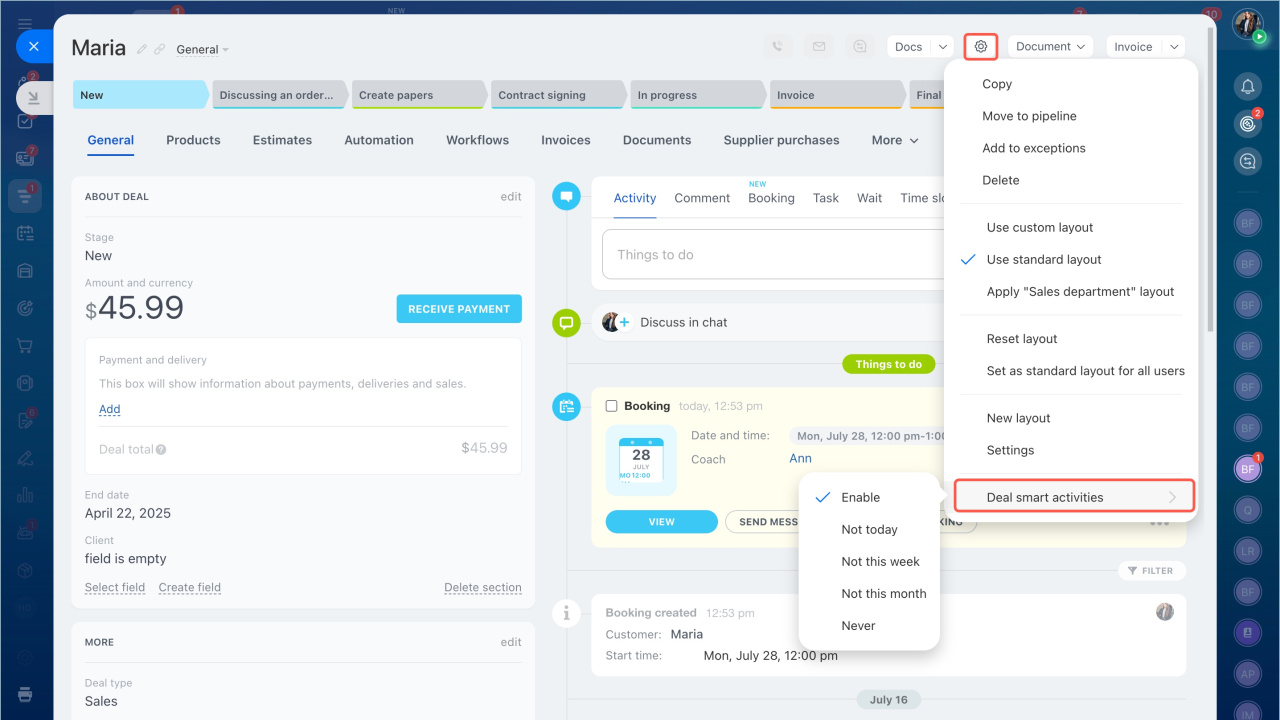Click the Add link in Payment and delivery

pos(109,409)
